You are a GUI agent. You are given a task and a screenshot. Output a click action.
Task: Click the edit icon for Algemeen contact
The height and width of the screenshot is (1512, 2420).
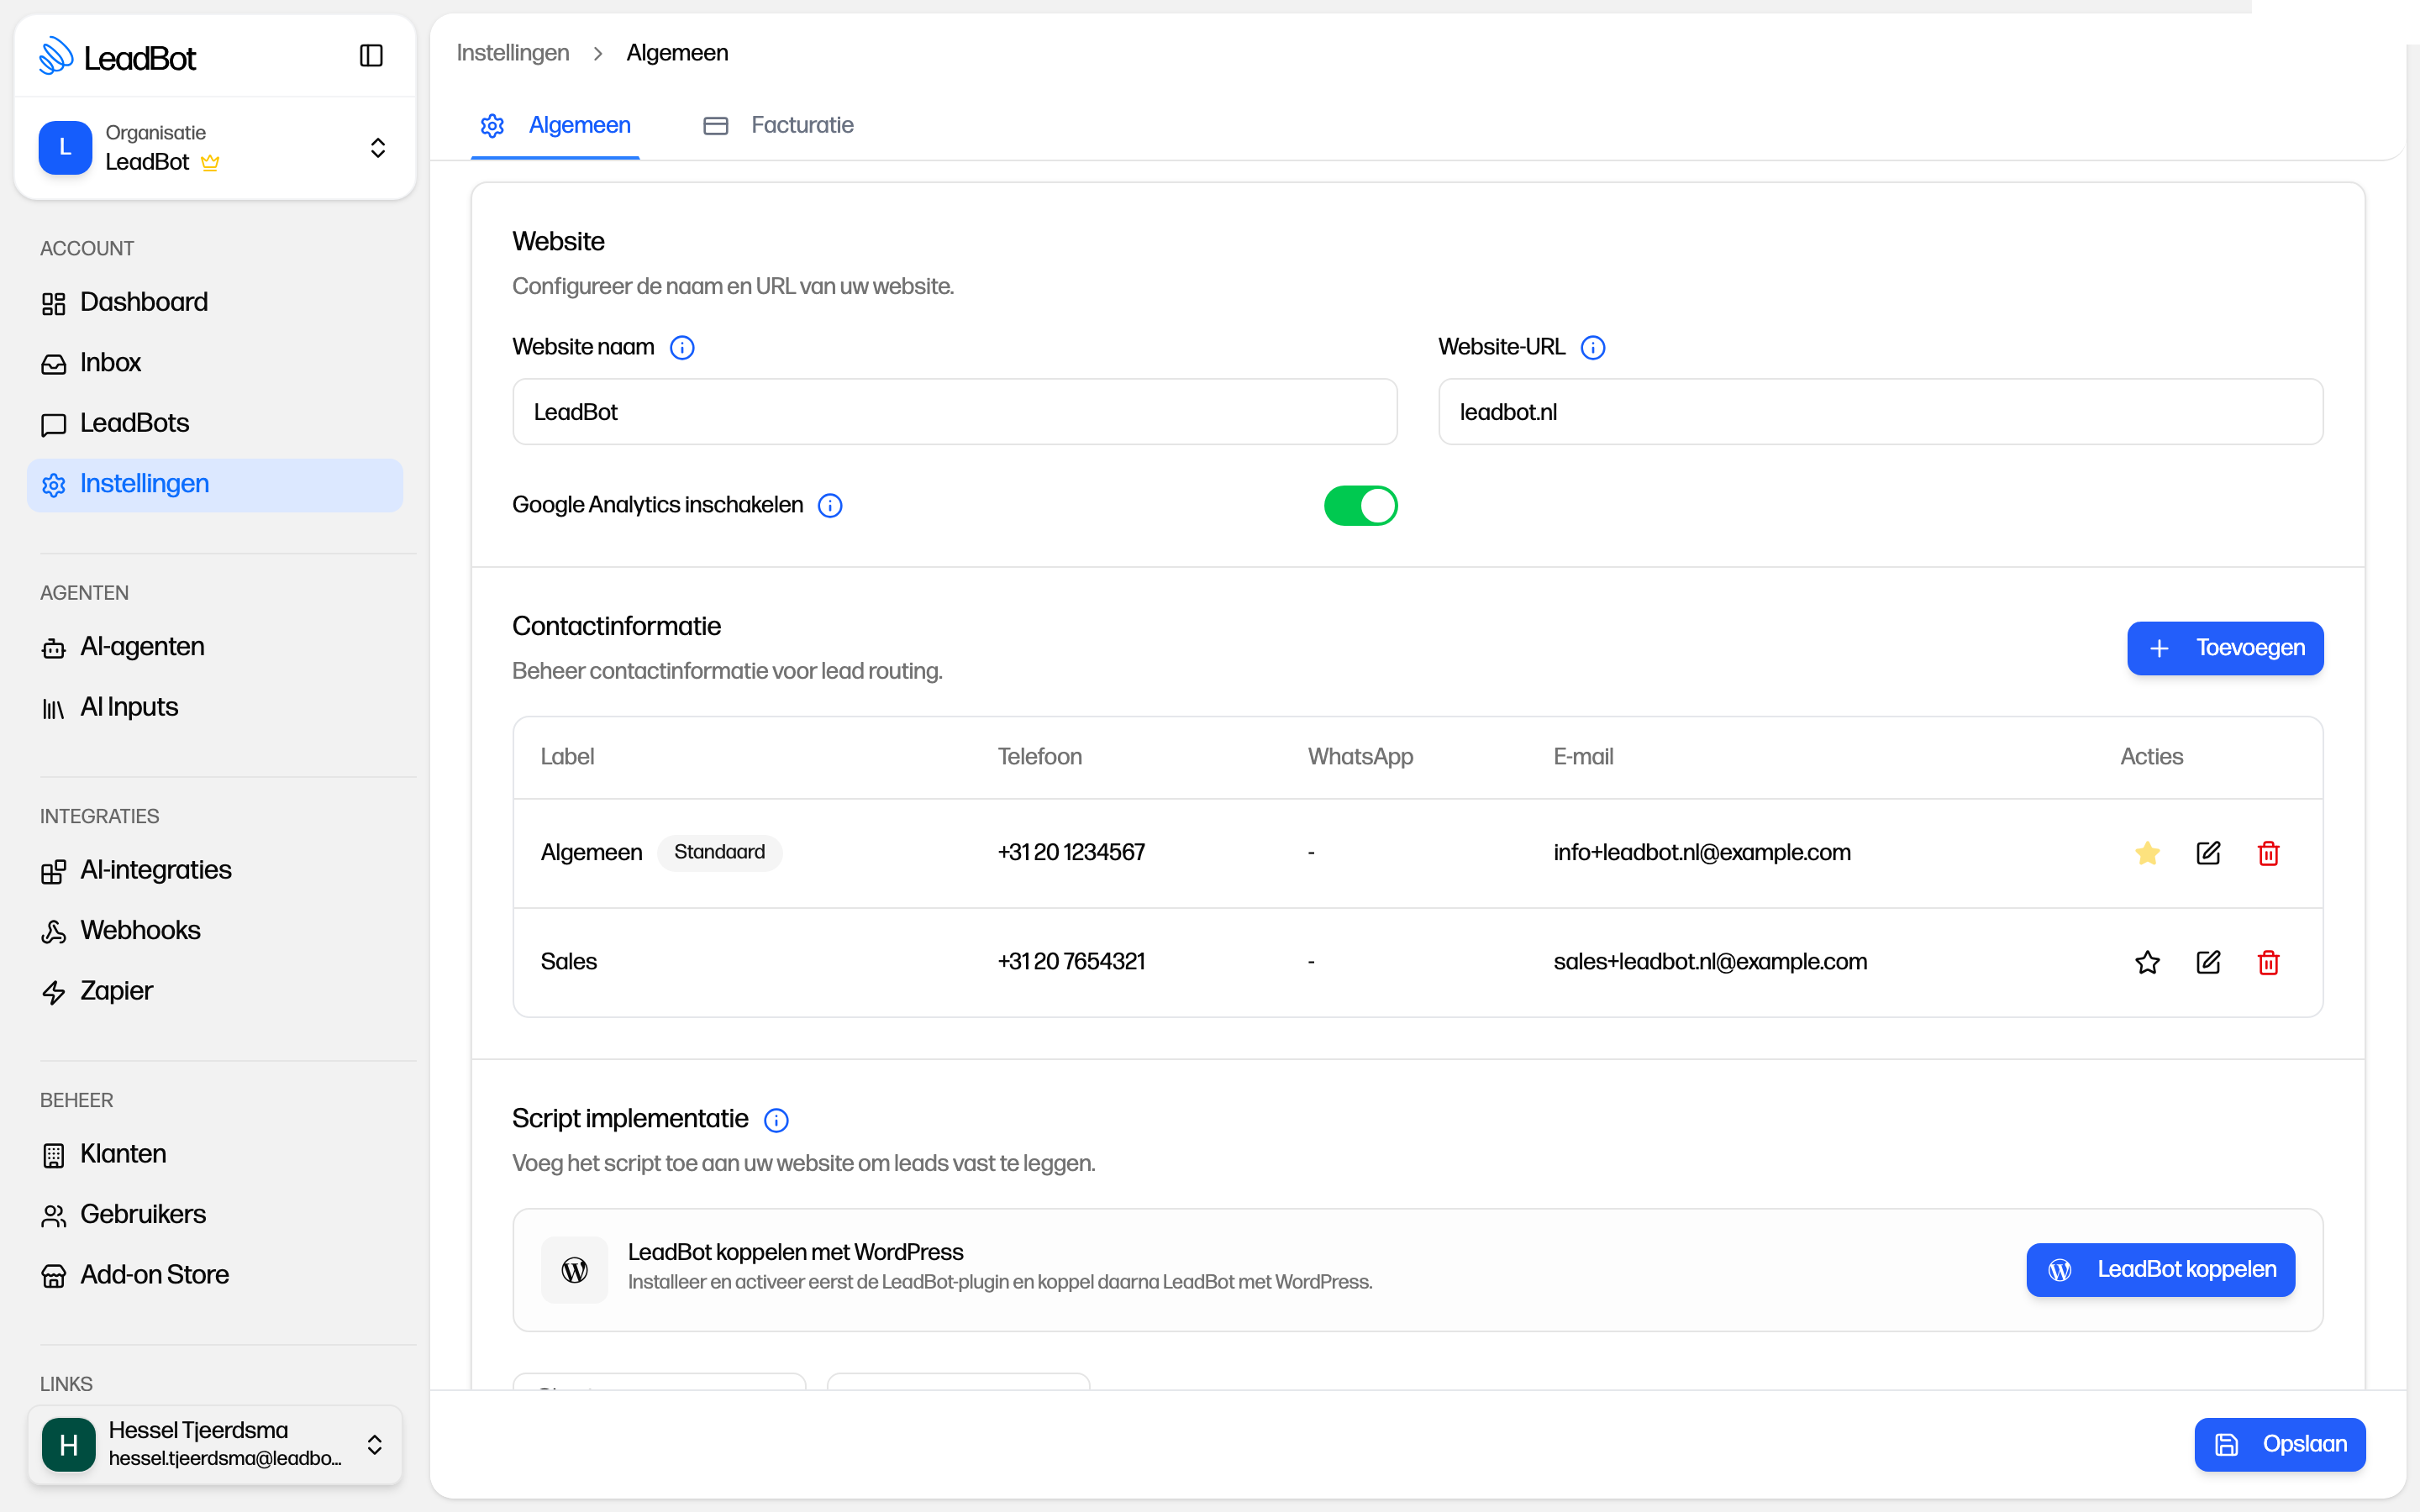(x=2208, y=853)
